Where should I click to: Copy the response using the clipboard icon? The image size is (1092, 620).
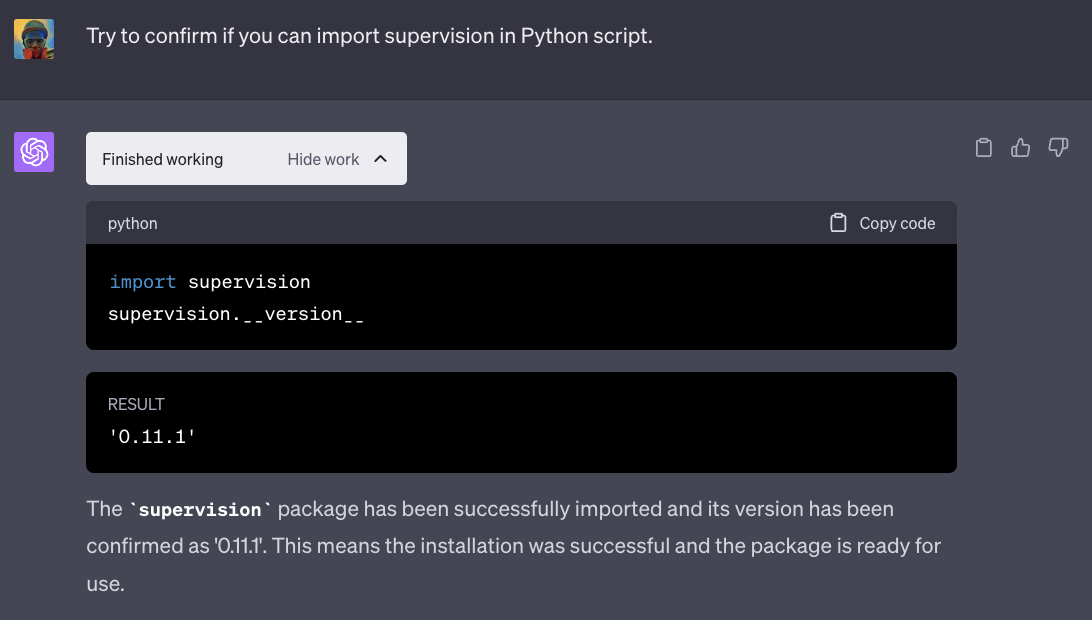[983, 148]
